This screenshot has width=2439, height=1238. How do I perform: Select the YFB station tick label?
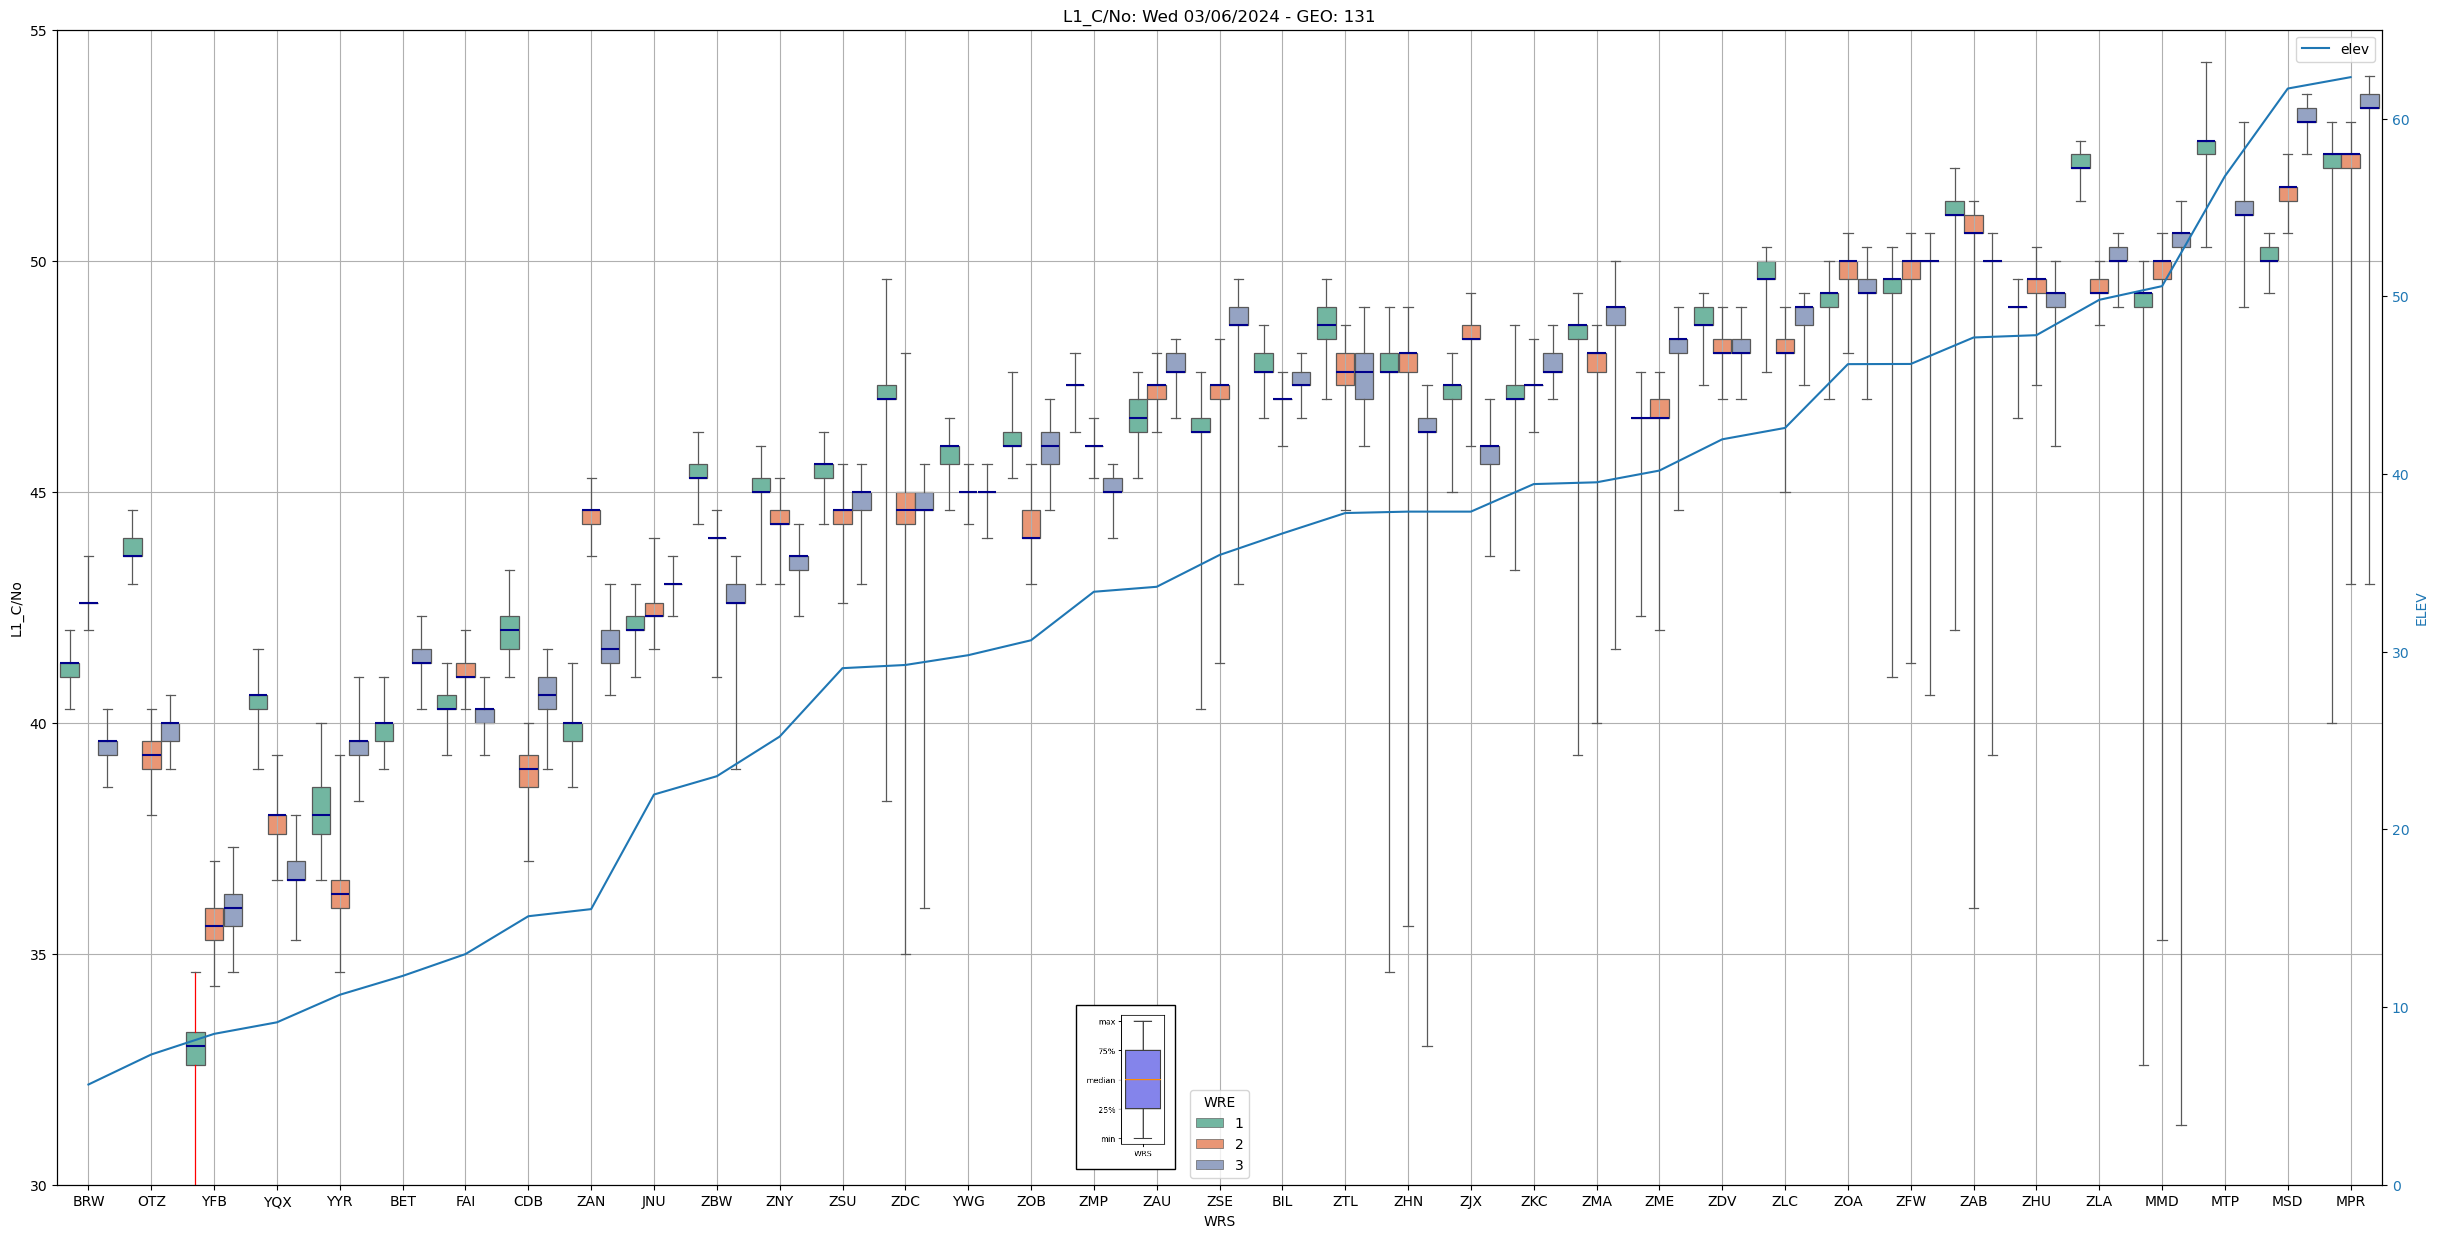pyautogui.click(x=214, y=1201)
